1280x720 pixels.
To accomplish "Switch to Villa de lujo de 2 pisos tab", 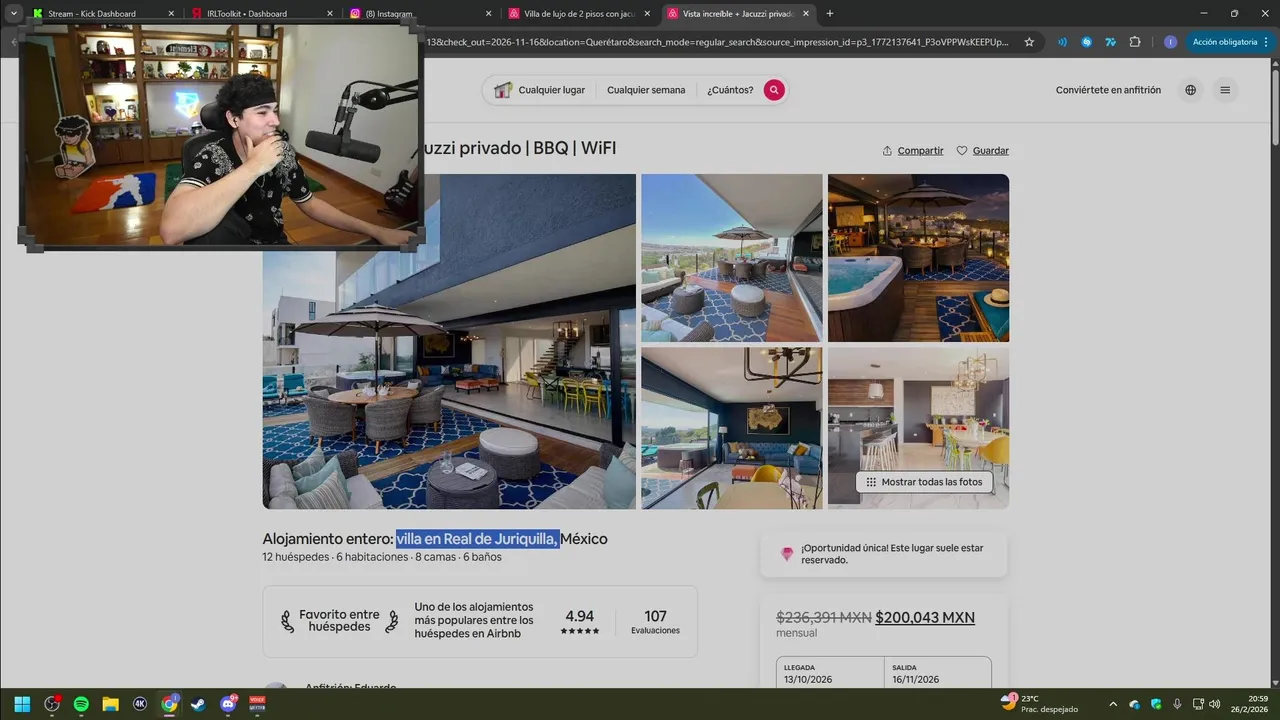I will (578, 14).
